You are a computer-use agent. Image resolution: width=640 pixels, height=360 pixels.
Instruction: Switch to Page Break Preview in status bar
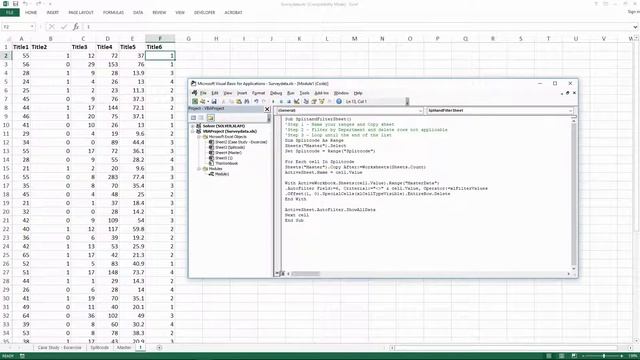pyautogui.click(x=574, y=356)
